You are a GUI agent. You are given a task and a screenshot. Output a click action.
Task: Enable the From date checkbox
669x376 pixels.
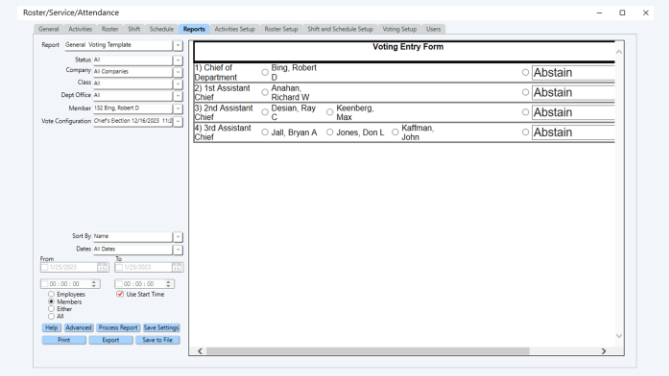[x=45, y=268]
